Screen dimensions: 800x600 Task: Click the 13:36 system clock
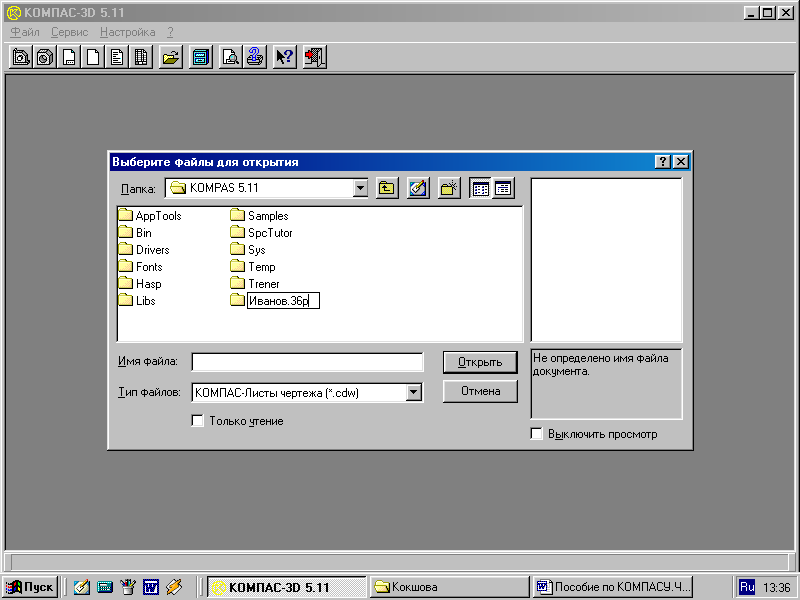777,587
